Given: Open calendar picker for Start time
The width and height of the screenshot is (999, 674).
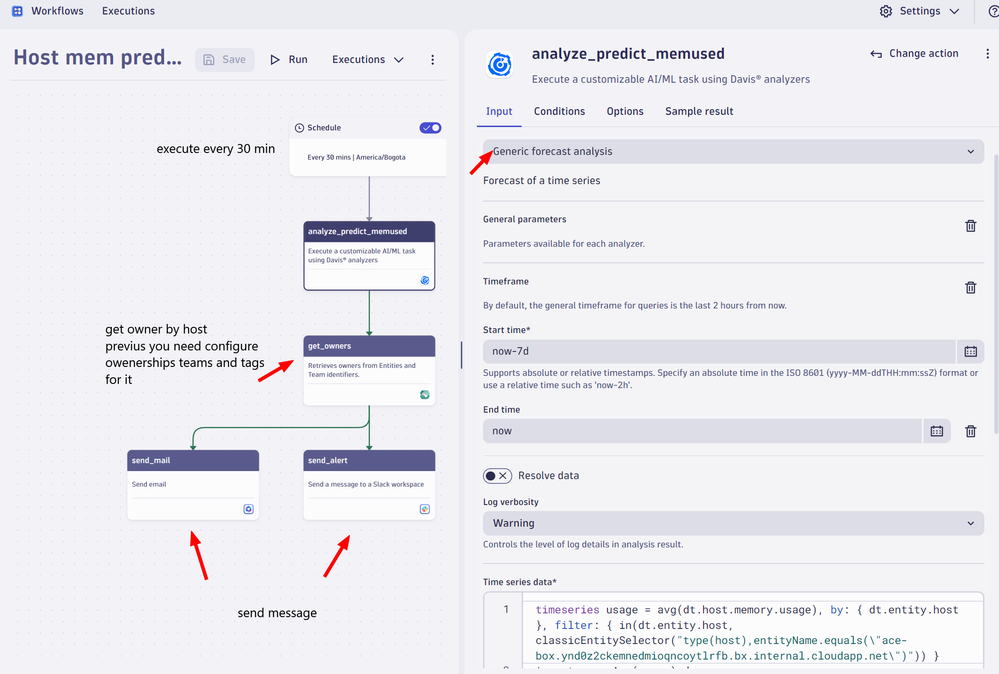Looking at the screenshot, I should point(970,352).
